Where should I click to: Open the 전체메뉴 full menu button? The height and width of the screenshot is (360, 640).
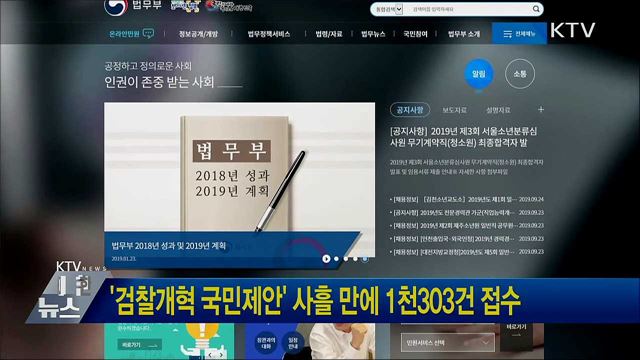coord(519,33)
